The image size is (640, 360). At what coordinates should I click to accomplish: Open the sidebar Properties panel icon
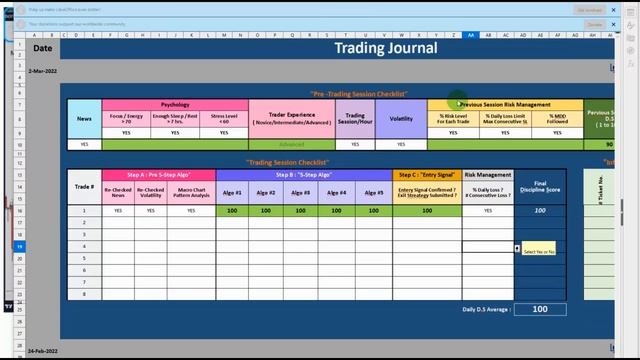point(631,12)
